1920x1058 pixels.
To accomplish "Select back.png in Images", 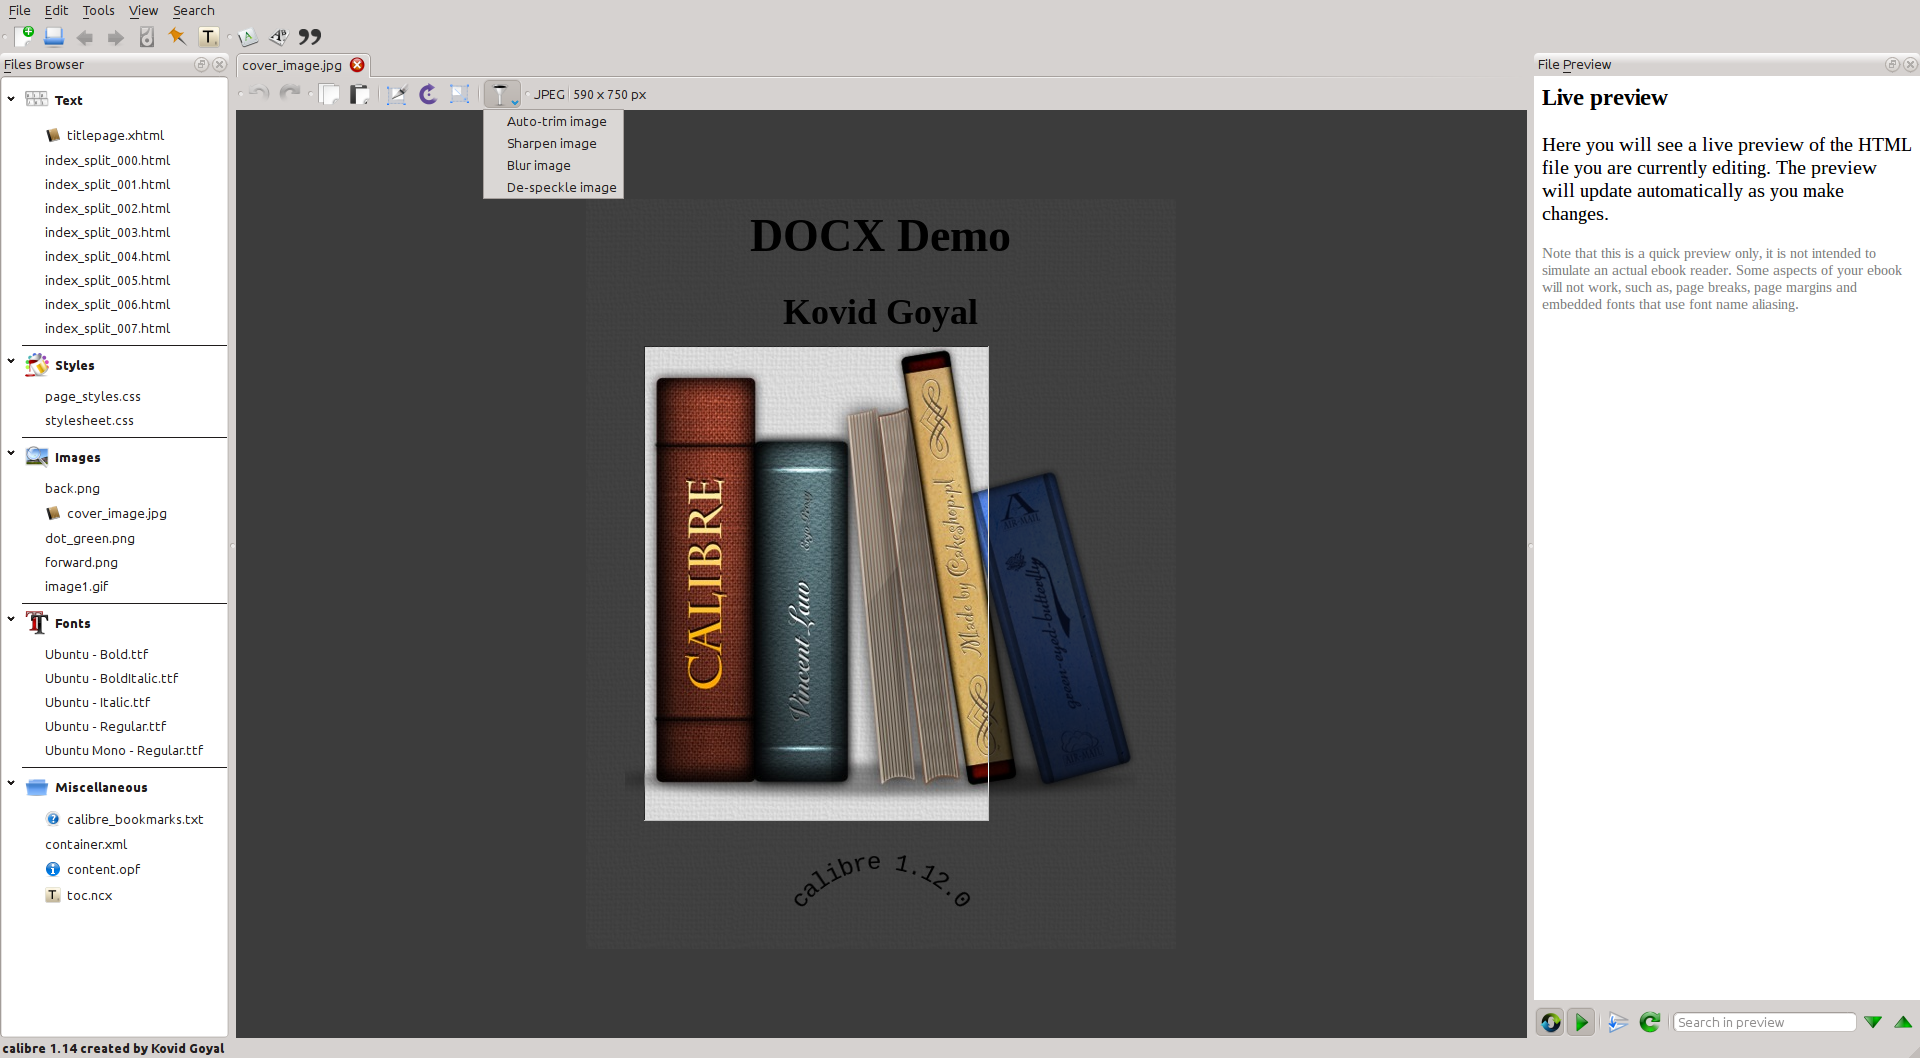I will pos(72,489).
